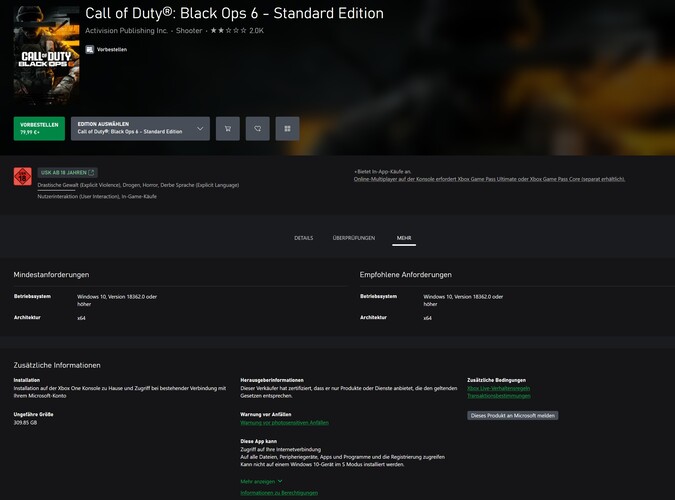675x500 pixels.
Task: Switch to the Überprüfungen tab
Action: click(353, 238)
